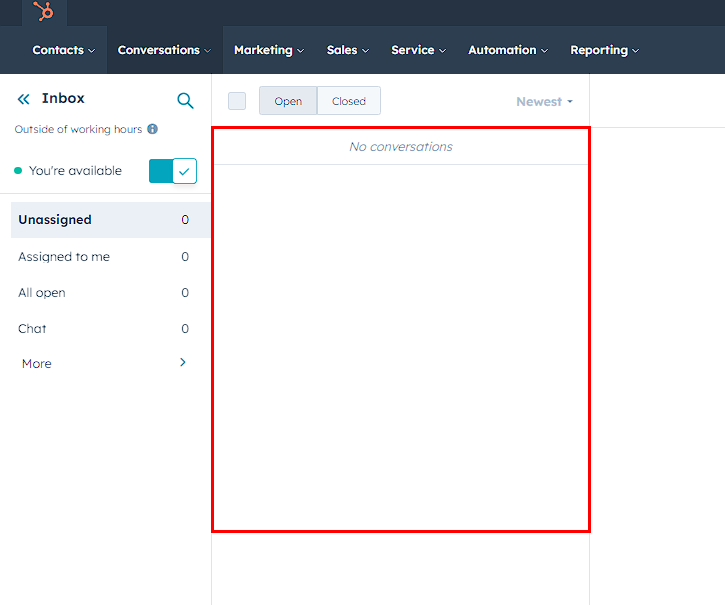Toggle the You're available switch
The width and height of the screenshot is (725, 605).
click(x=173, y=171)
